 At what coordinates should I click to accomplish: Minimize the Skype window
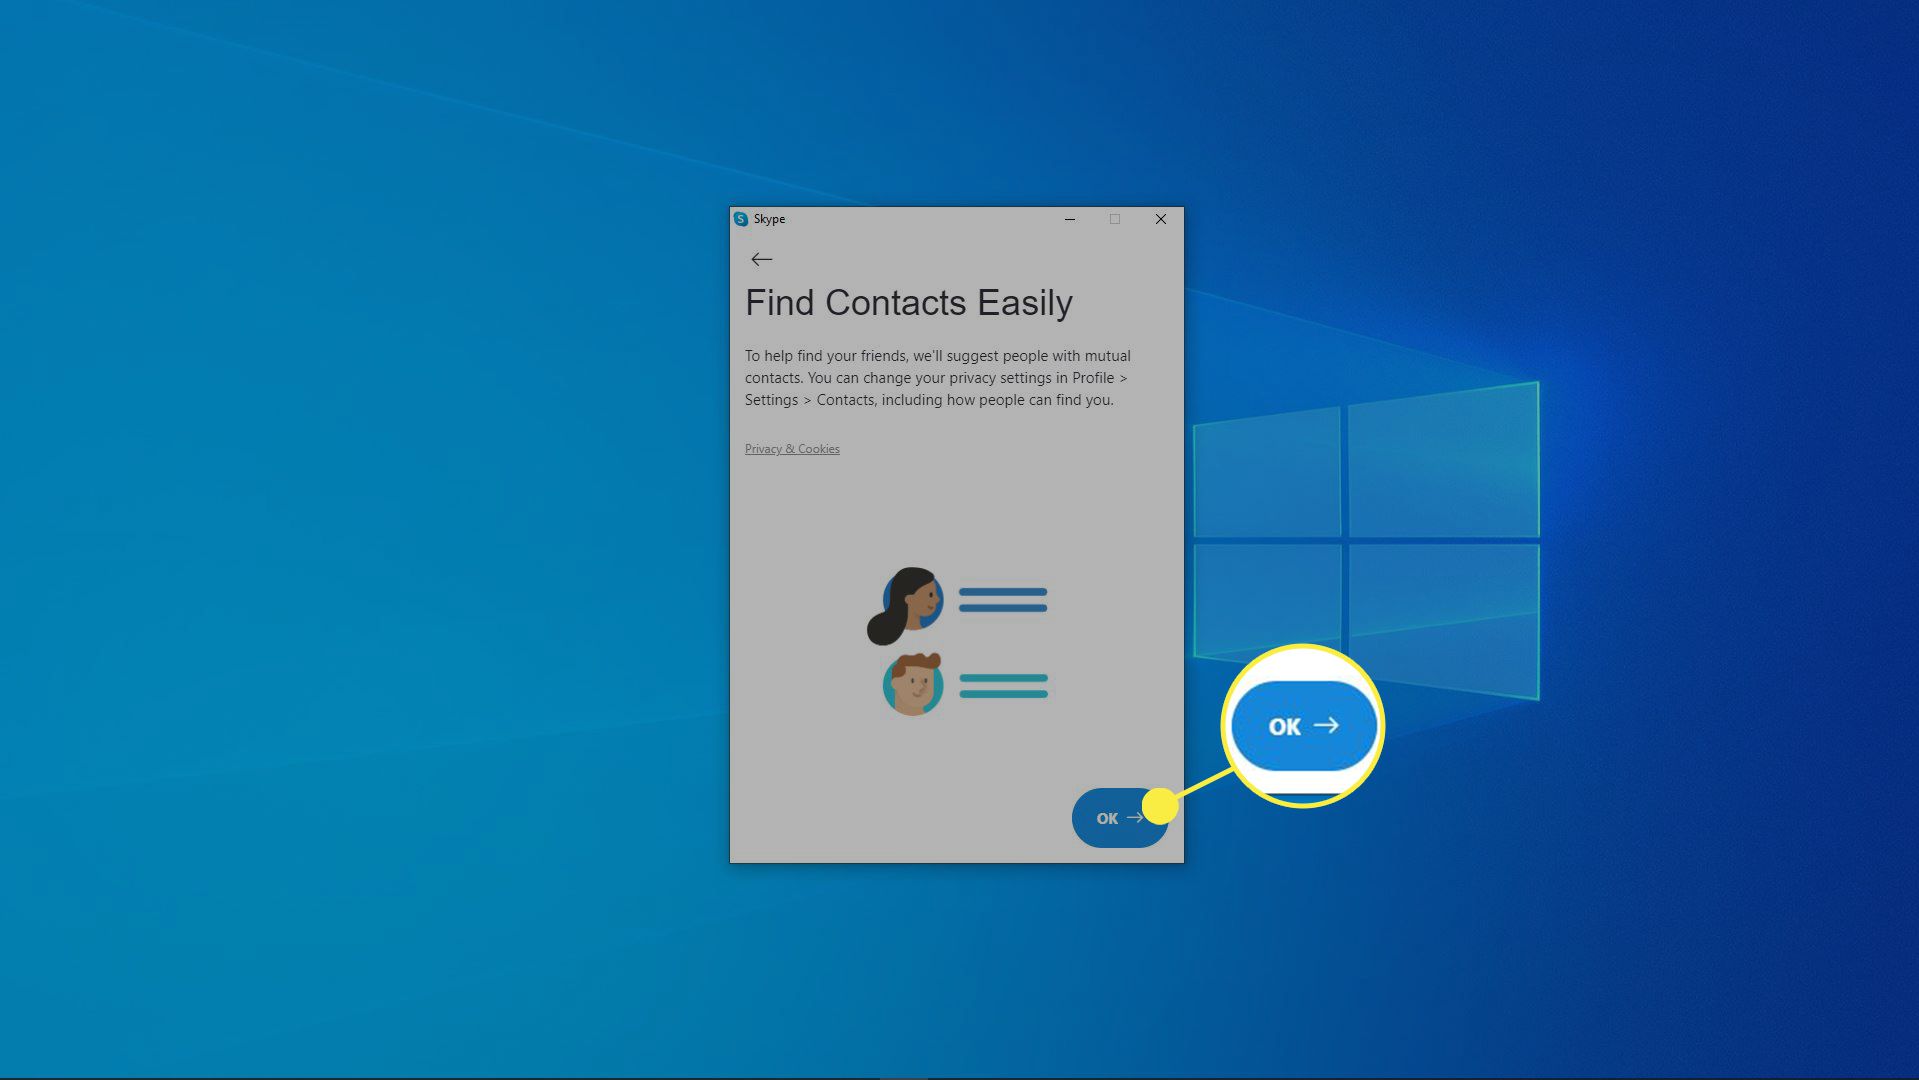pos(1070,219)
